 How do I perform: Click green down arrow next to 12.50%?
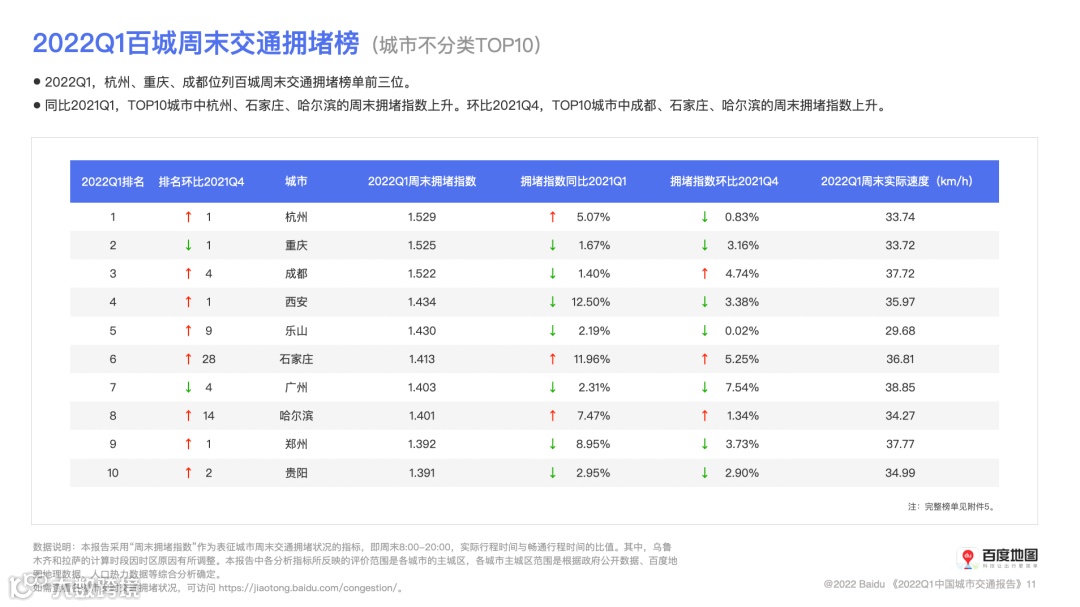click(x=552, y=302)
